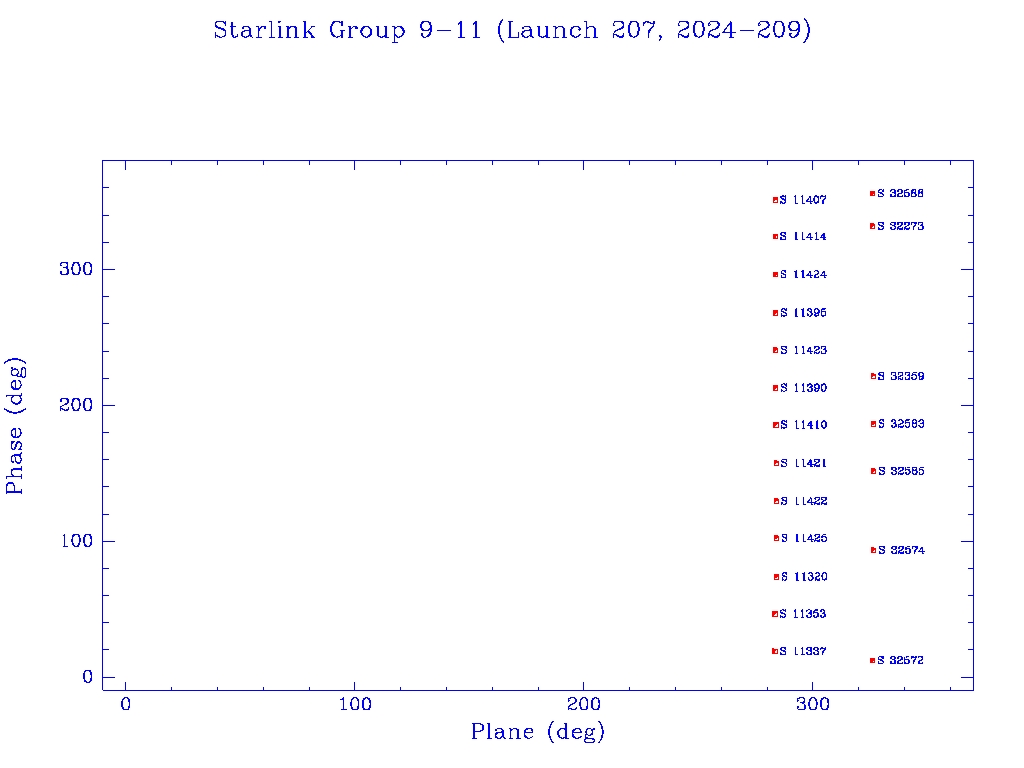Click the red marker beside S 32574
Image resolution: width=1024 pixels, height=768 pixels.
873,551
